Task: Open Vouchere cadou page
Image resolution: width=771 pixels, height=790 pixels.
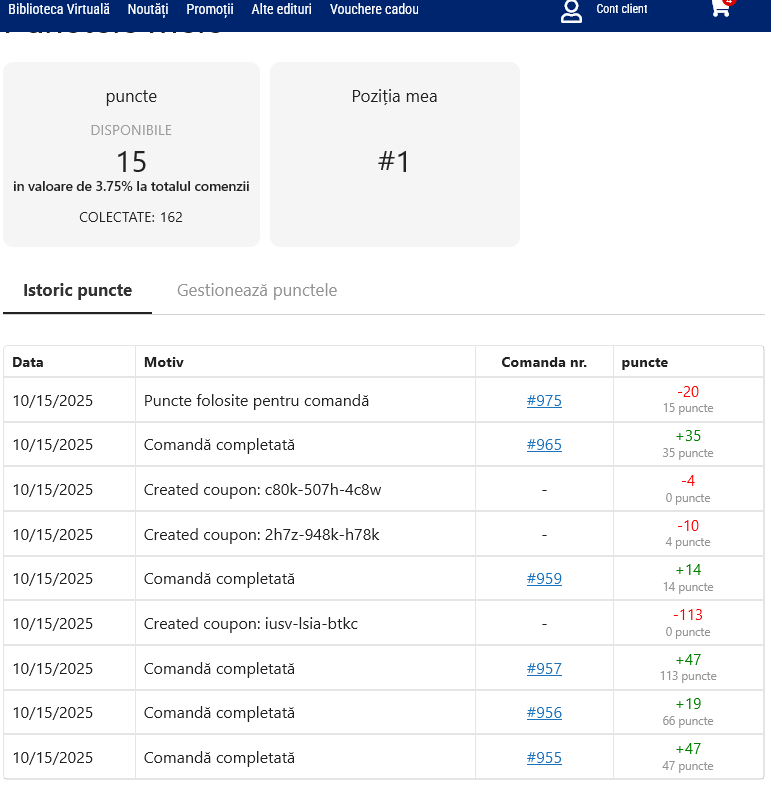Action: [374, 9]
